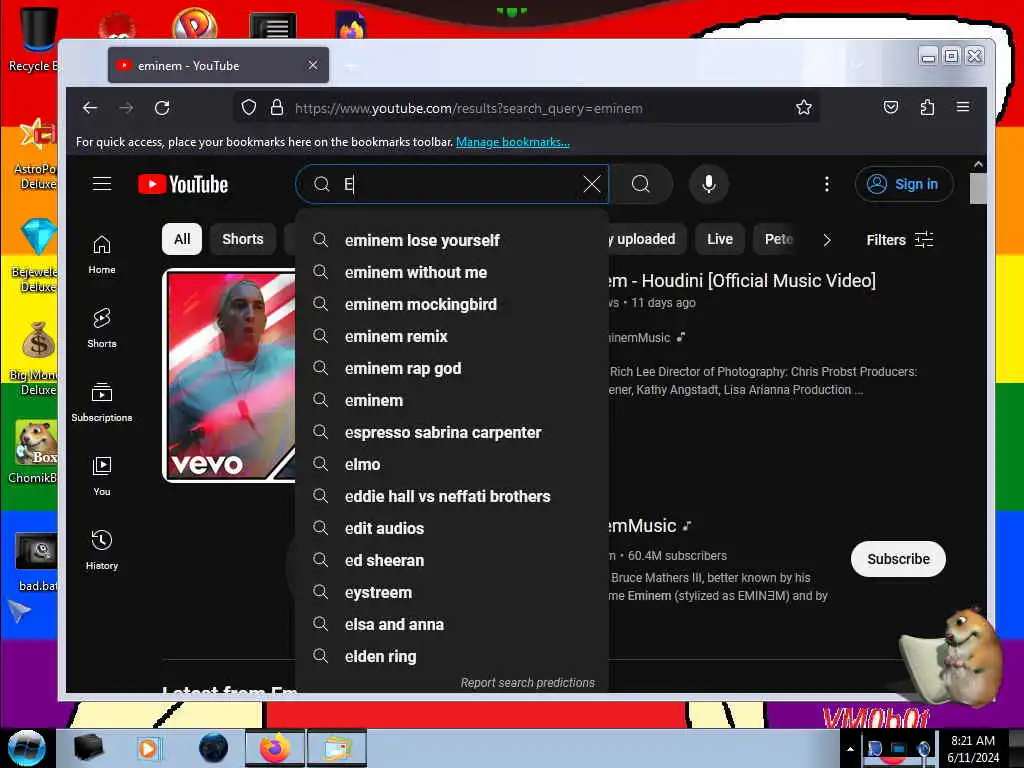Open YouTube settings three-dot menu
Viewport: 1024px width, 768px height.
pos(827,184)
